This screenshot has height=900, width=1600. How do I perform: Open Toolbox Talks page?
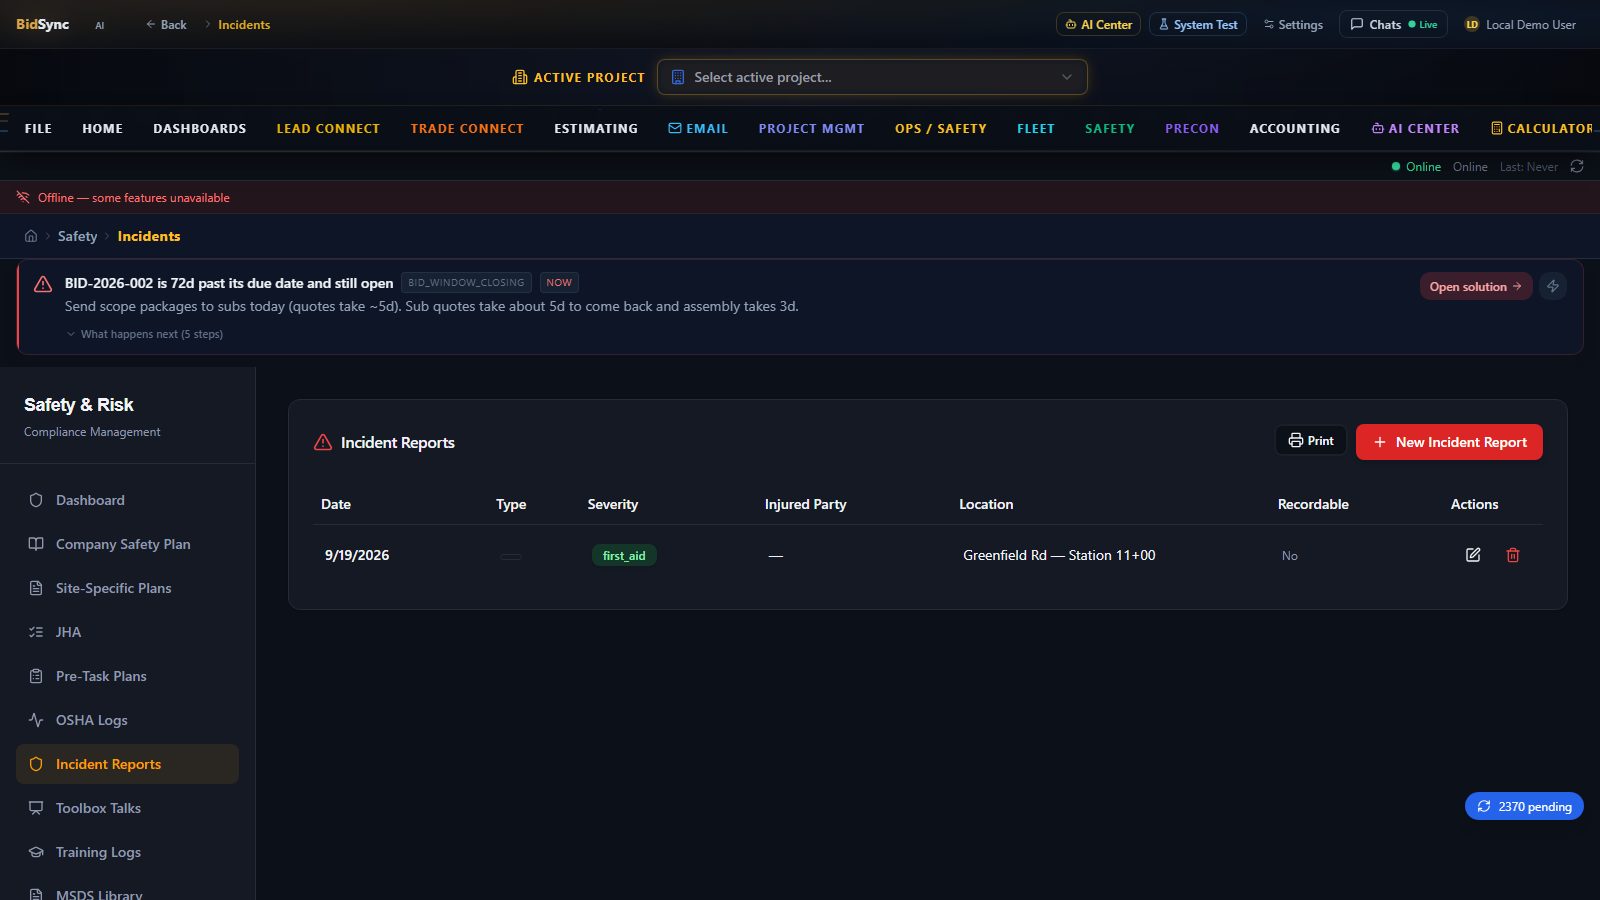(x=128, y=808)
